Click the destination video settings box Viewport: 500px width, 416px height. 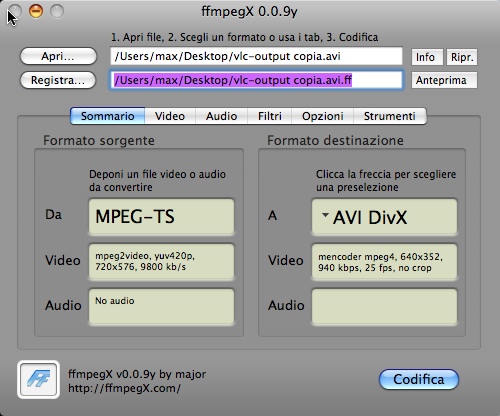pyautogui.click(x=384, y=262)
